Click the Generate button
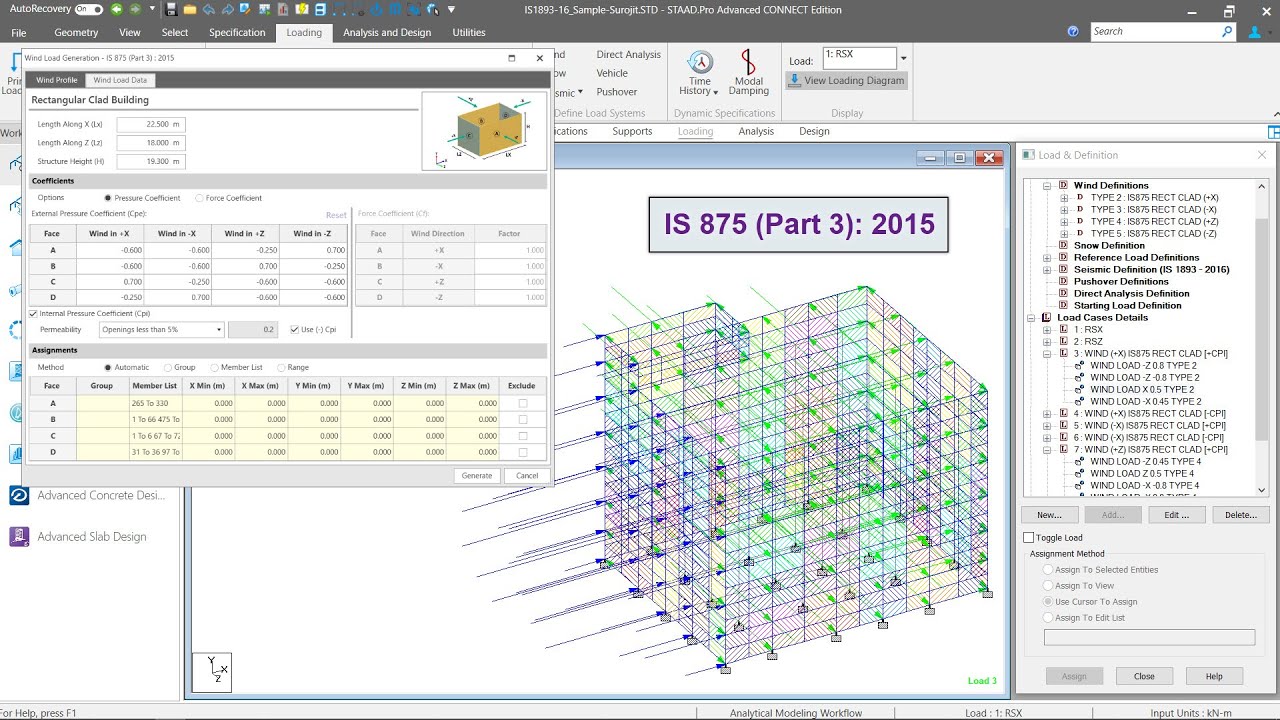The width and height of the screenshot is (1280, 720). 477,475
